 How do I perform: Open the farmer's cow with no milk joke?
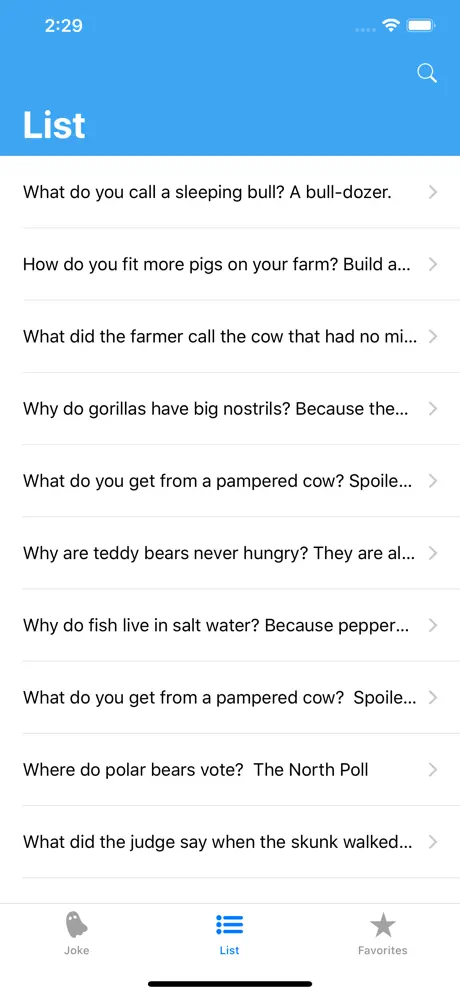click(230, 336)
